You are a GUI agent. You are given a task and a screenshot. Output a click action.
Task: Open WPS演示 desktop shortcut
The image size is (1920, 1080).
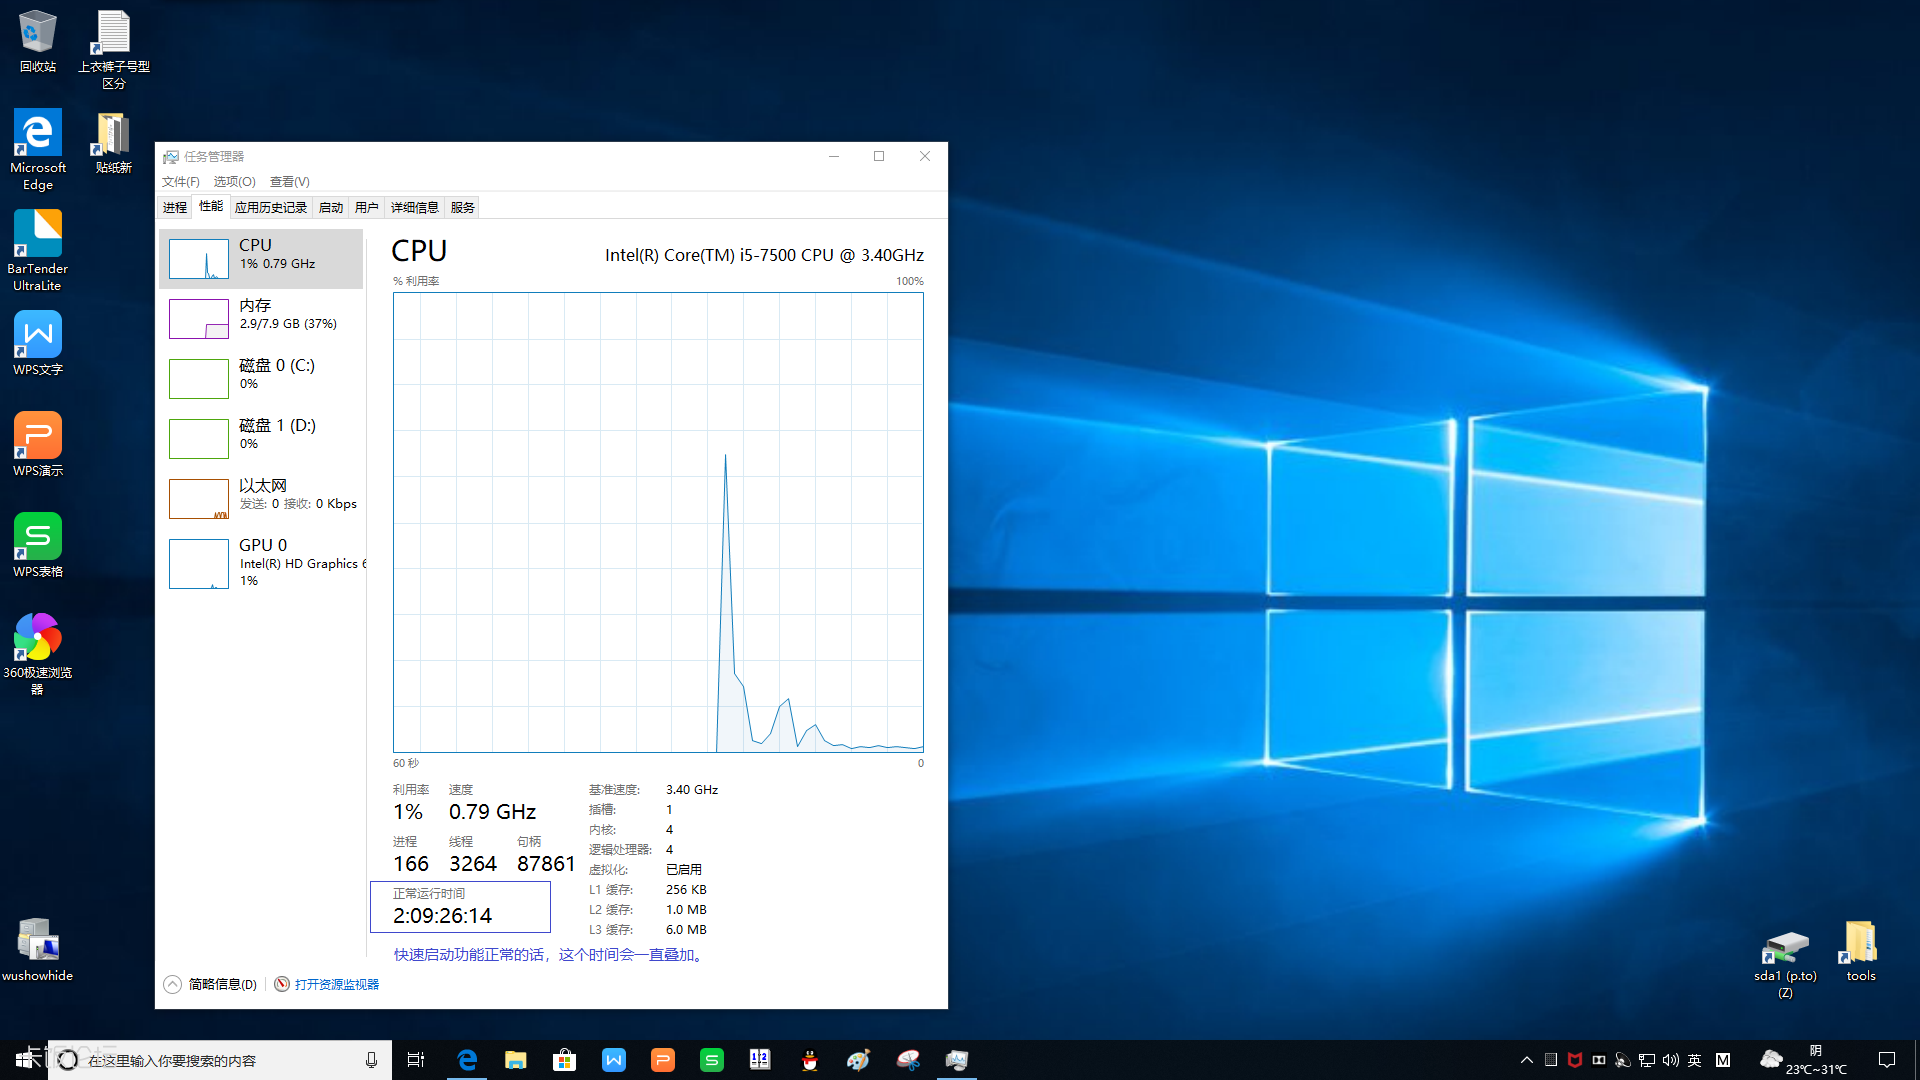pyautogui.click(x=38, y=444)
